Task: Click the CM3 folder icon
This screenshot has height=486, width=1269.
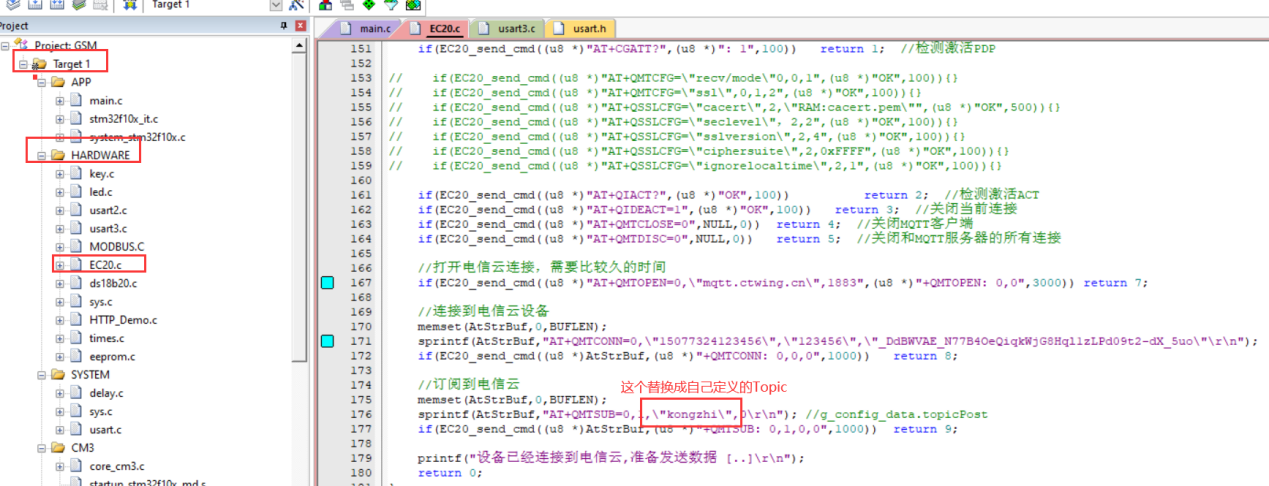Action: click(x=58, y=448)
